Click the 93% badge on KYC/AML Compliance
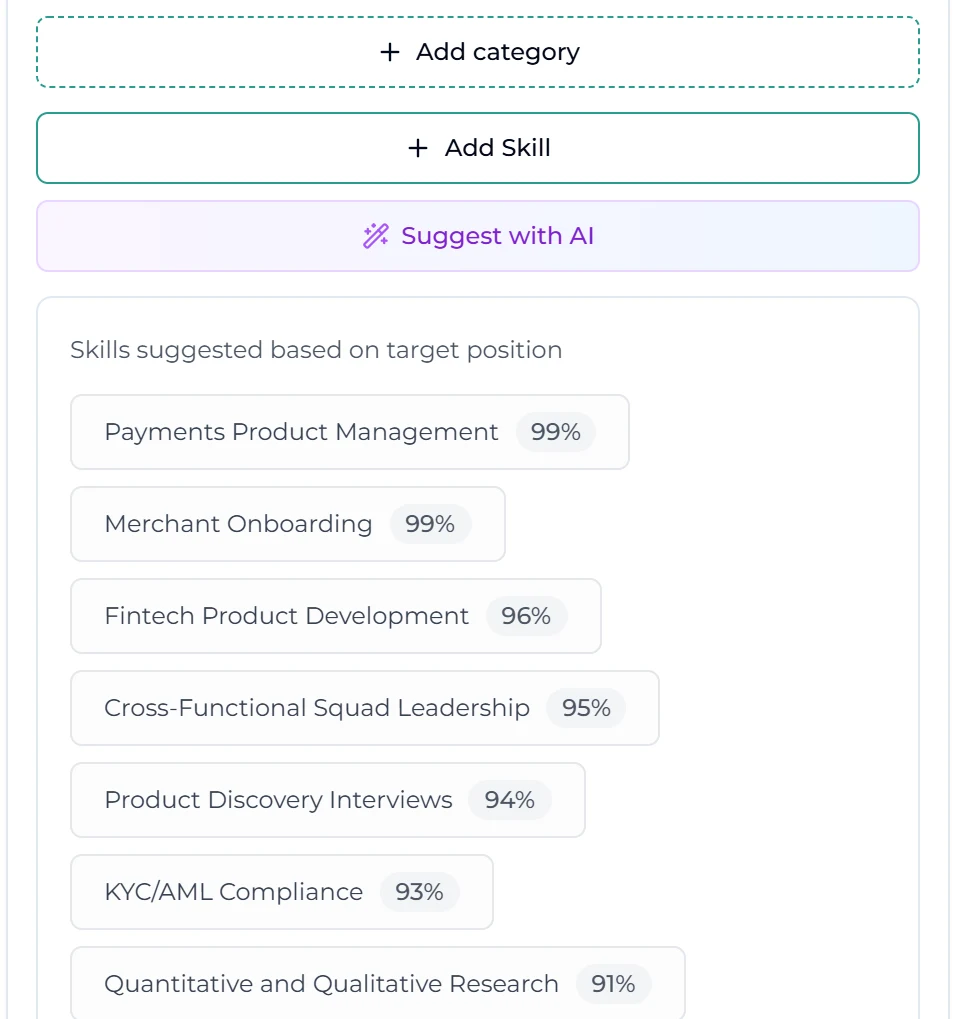 pyautogui.click(x=419, y=892)
